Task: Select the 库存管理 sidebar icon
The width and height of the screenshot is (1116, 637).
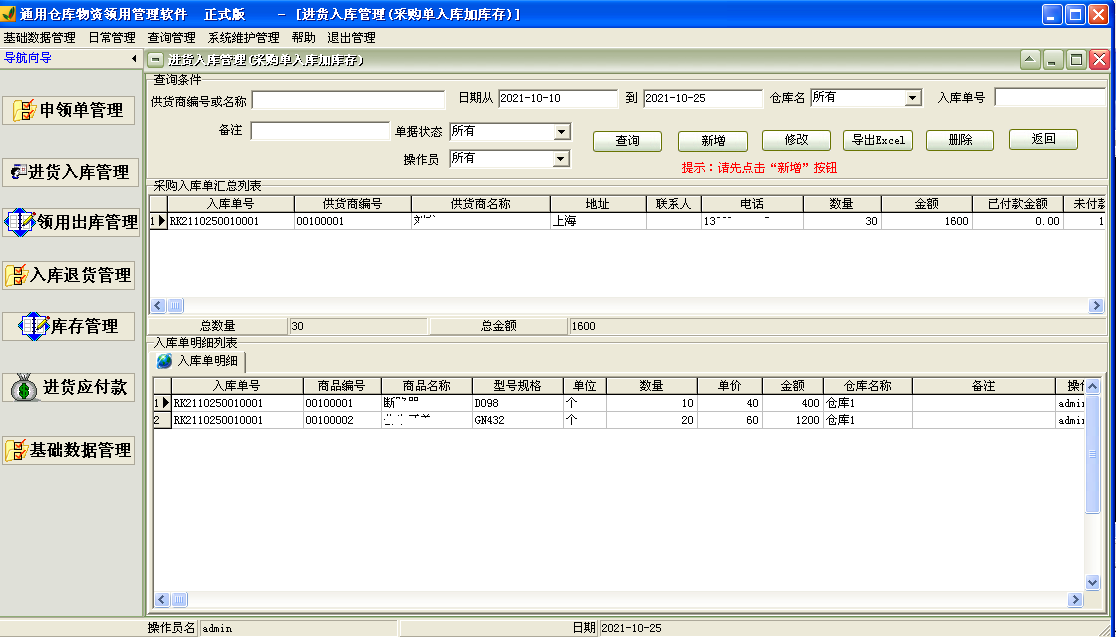Action: point(69,326)
